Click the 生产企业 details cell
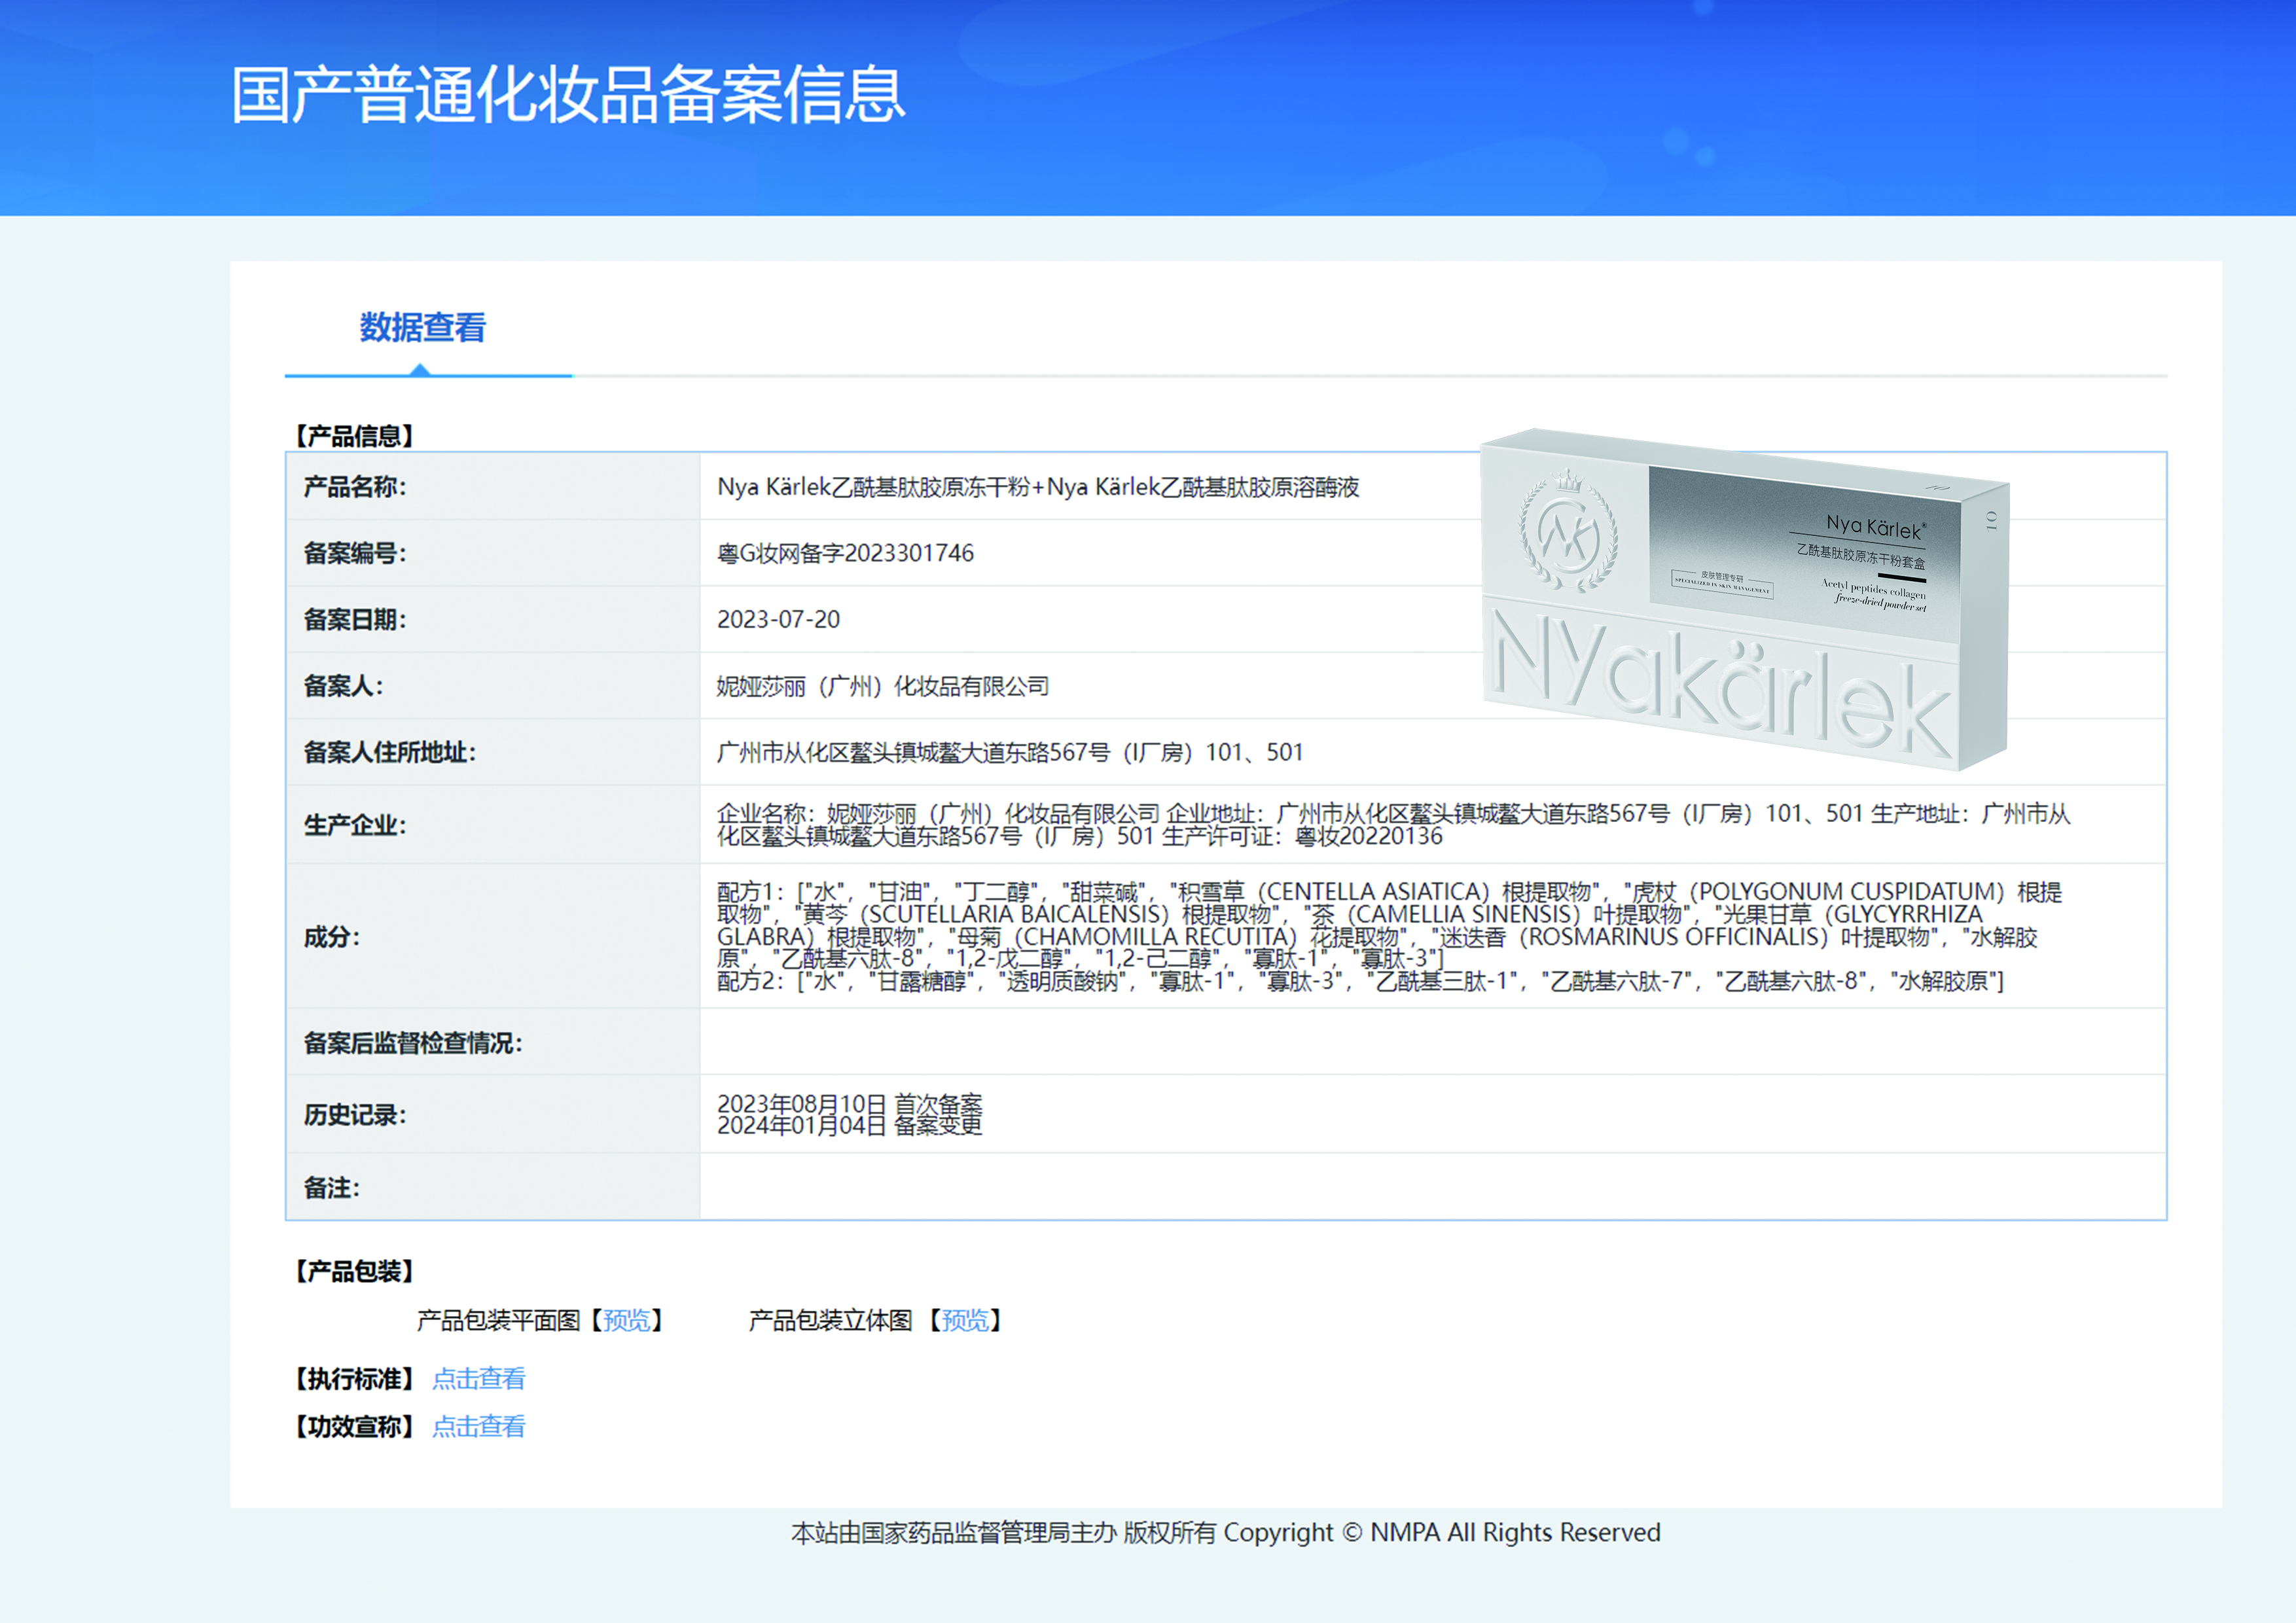Image resolution: width=2296 pixels, height=1623 pixels. [1432, 824]
